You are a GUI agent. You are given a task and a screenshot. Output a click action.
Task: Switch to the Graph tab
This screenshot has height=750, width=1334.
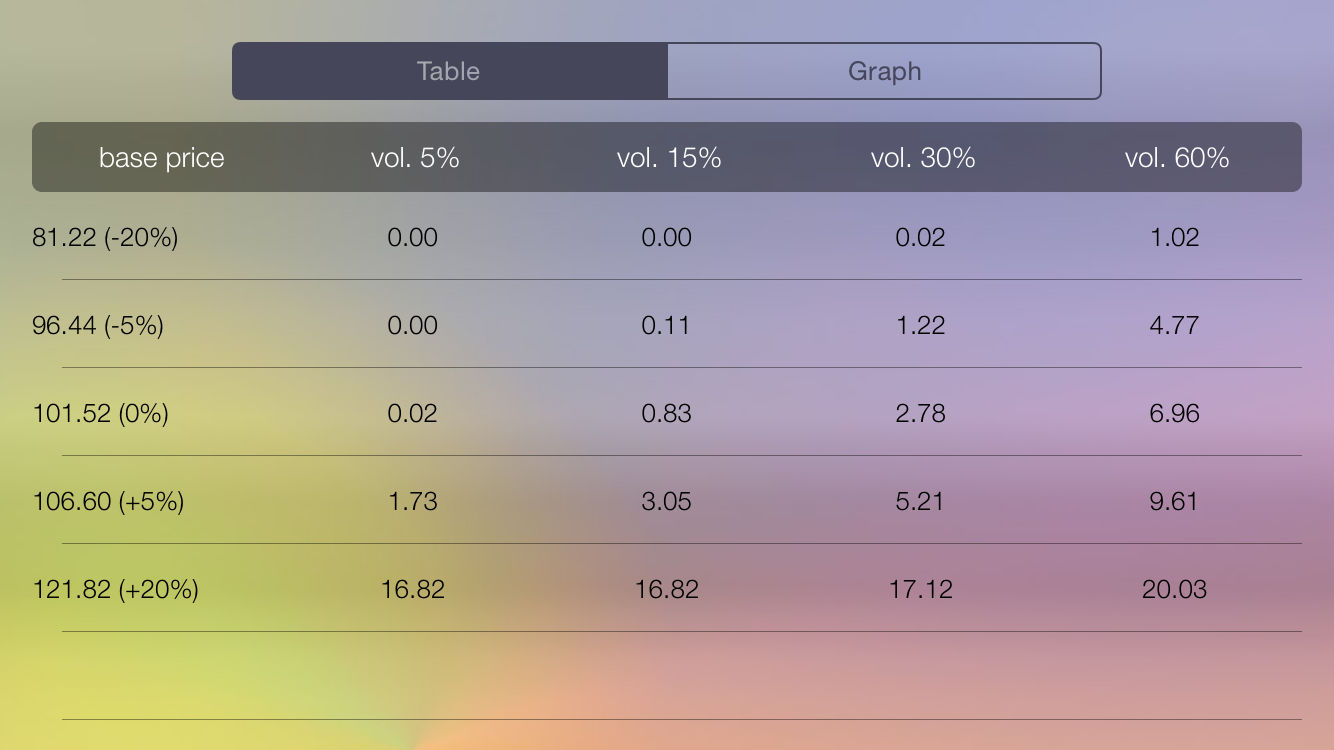pyautogui.click(x=884, y=71)
